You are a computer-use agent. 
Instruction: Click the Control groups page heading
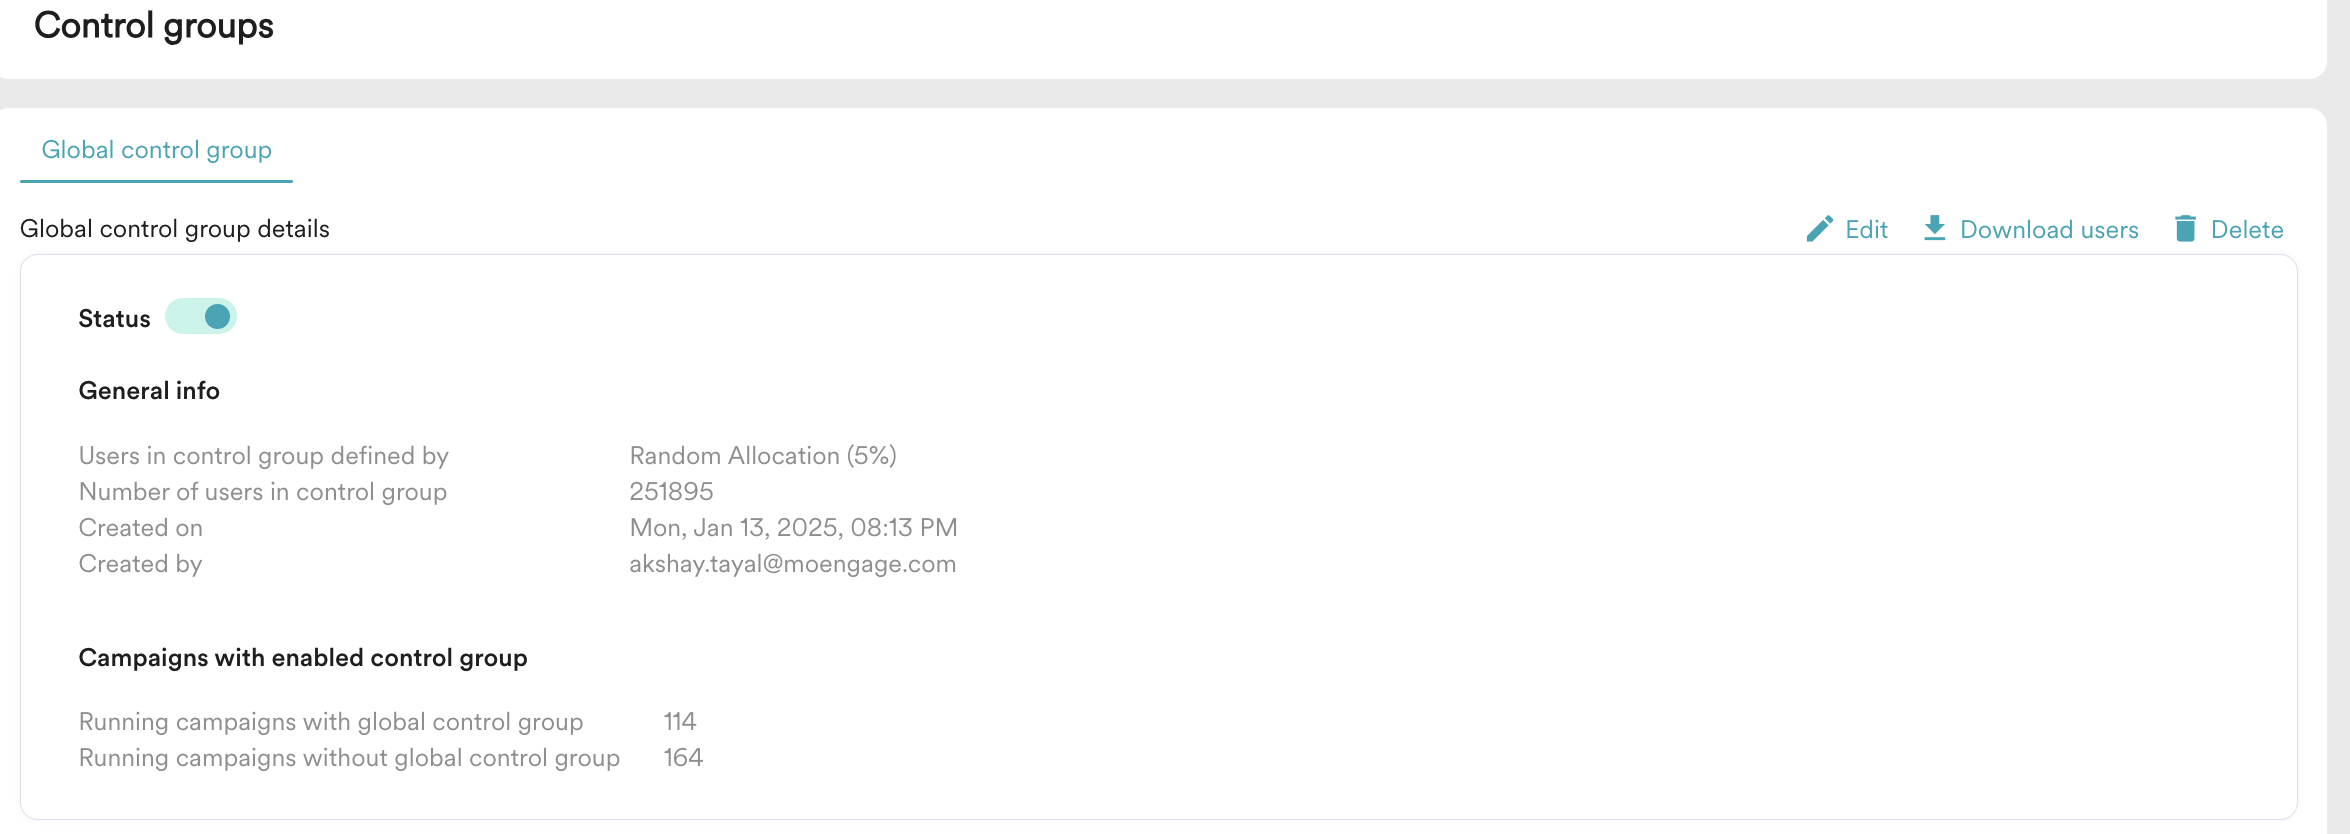point(154,25)
